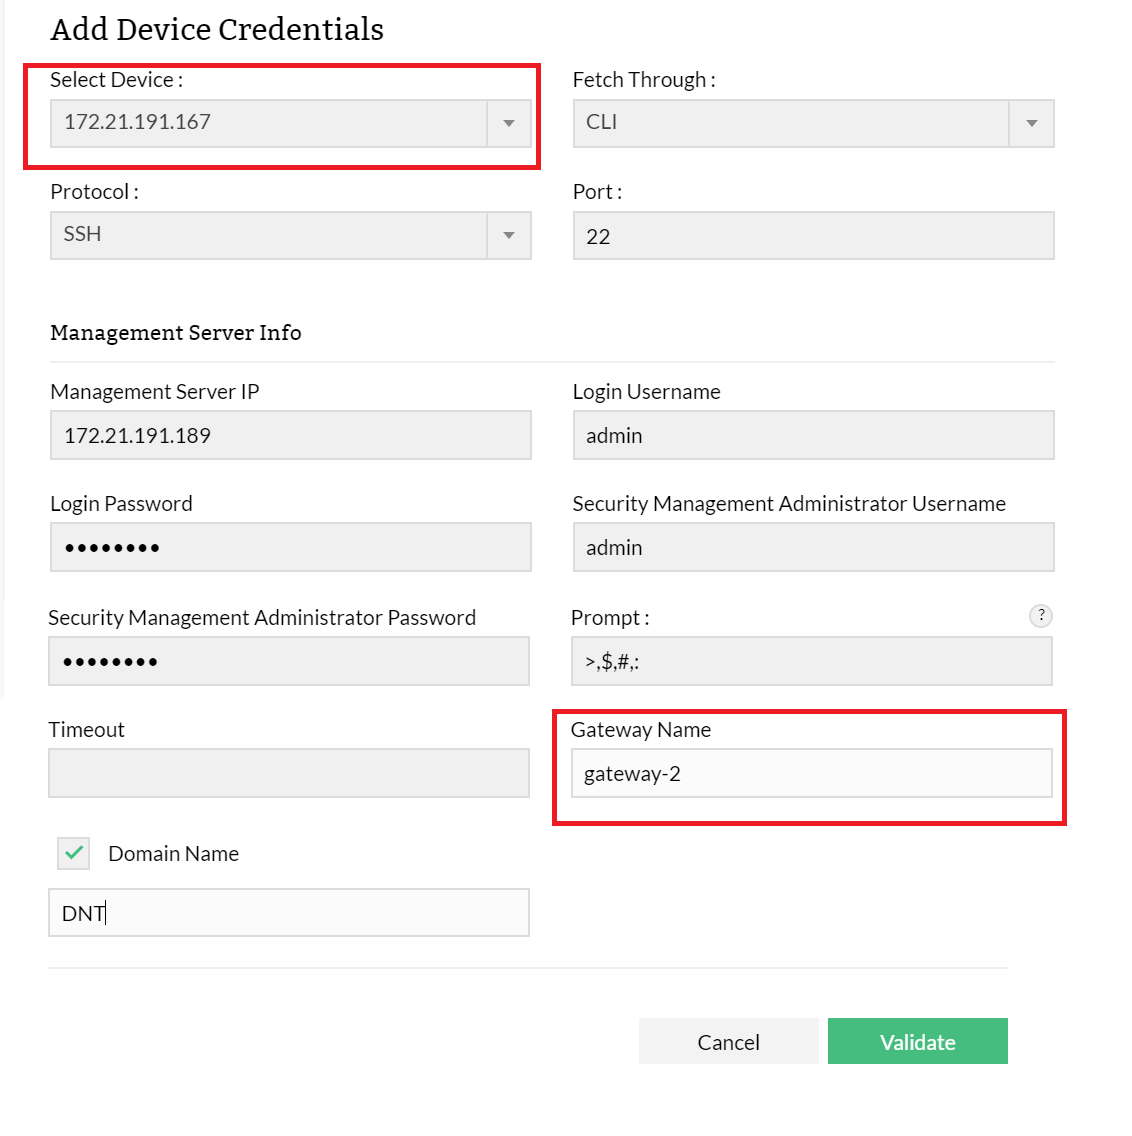This screenshot has height=1136, width=1132.
Task: Focus the empty Timeout field
Action: [x=288, y=773]
